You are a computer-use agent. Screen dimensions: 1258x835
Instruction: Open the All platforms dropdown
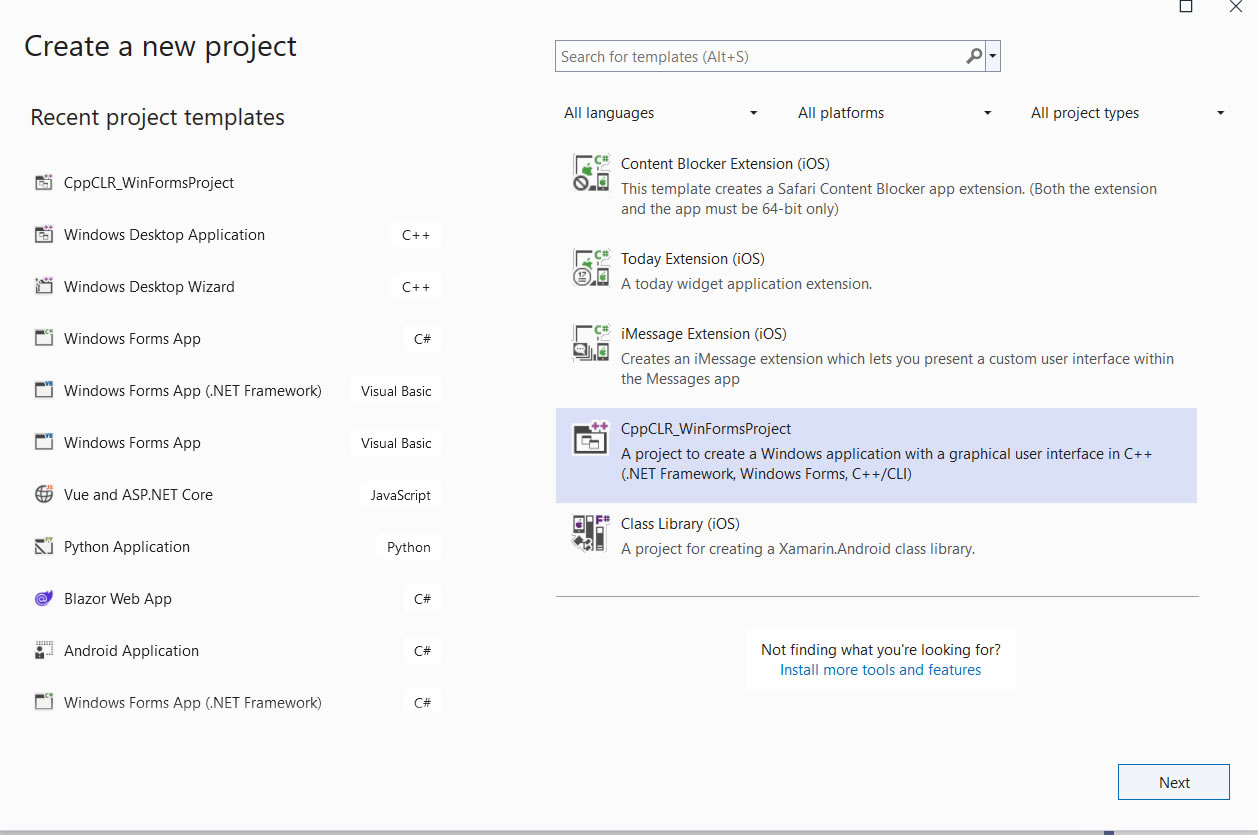[x=894, y=113]
